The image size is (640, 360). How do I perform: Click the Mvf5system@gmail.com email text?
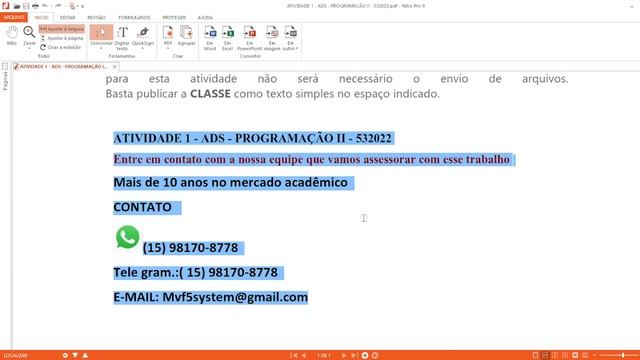tap(235, 297)
